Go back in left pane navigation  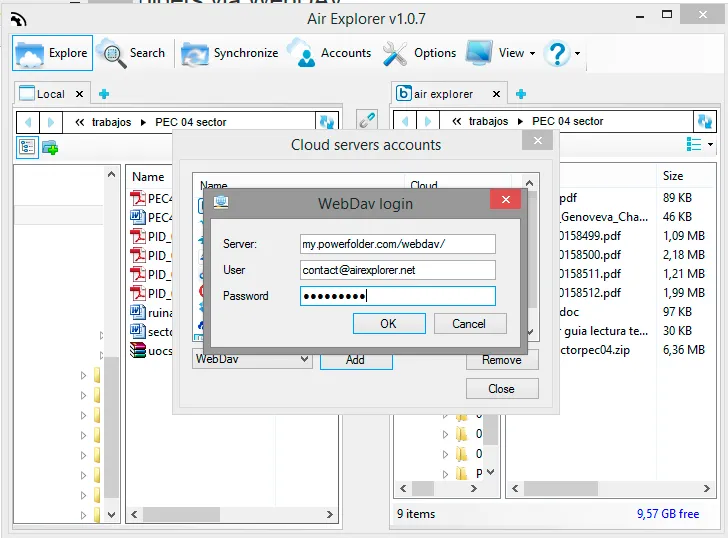point(28,122)
